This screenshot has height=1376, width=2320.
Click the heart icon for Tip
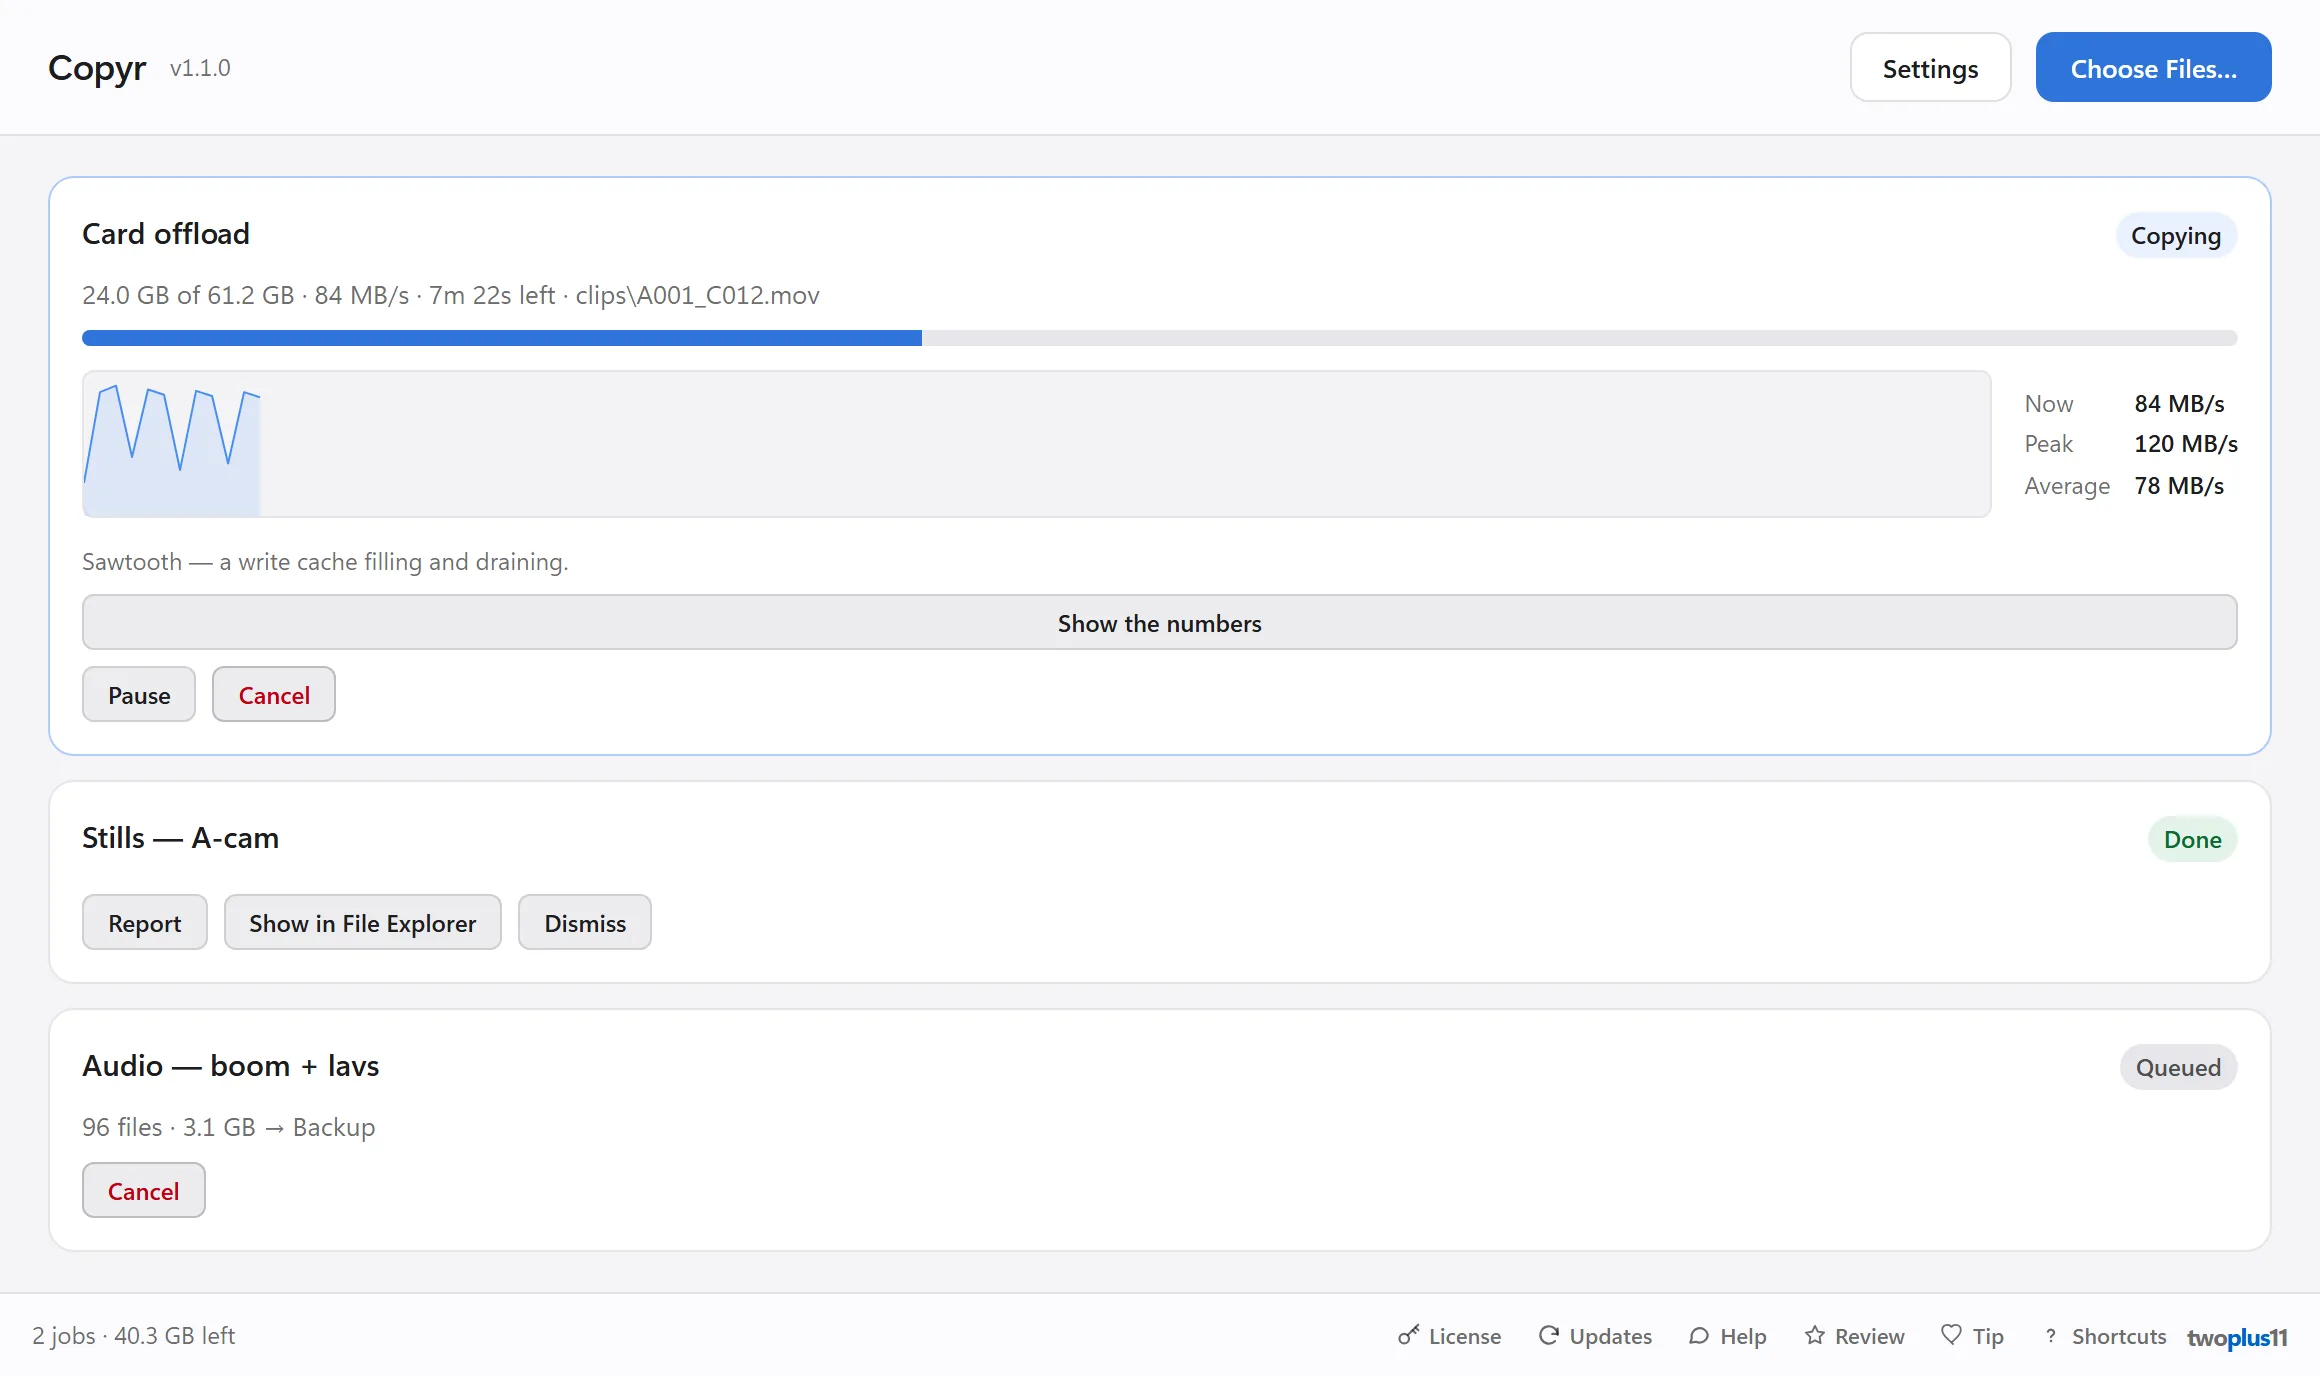(1951, 1335)
